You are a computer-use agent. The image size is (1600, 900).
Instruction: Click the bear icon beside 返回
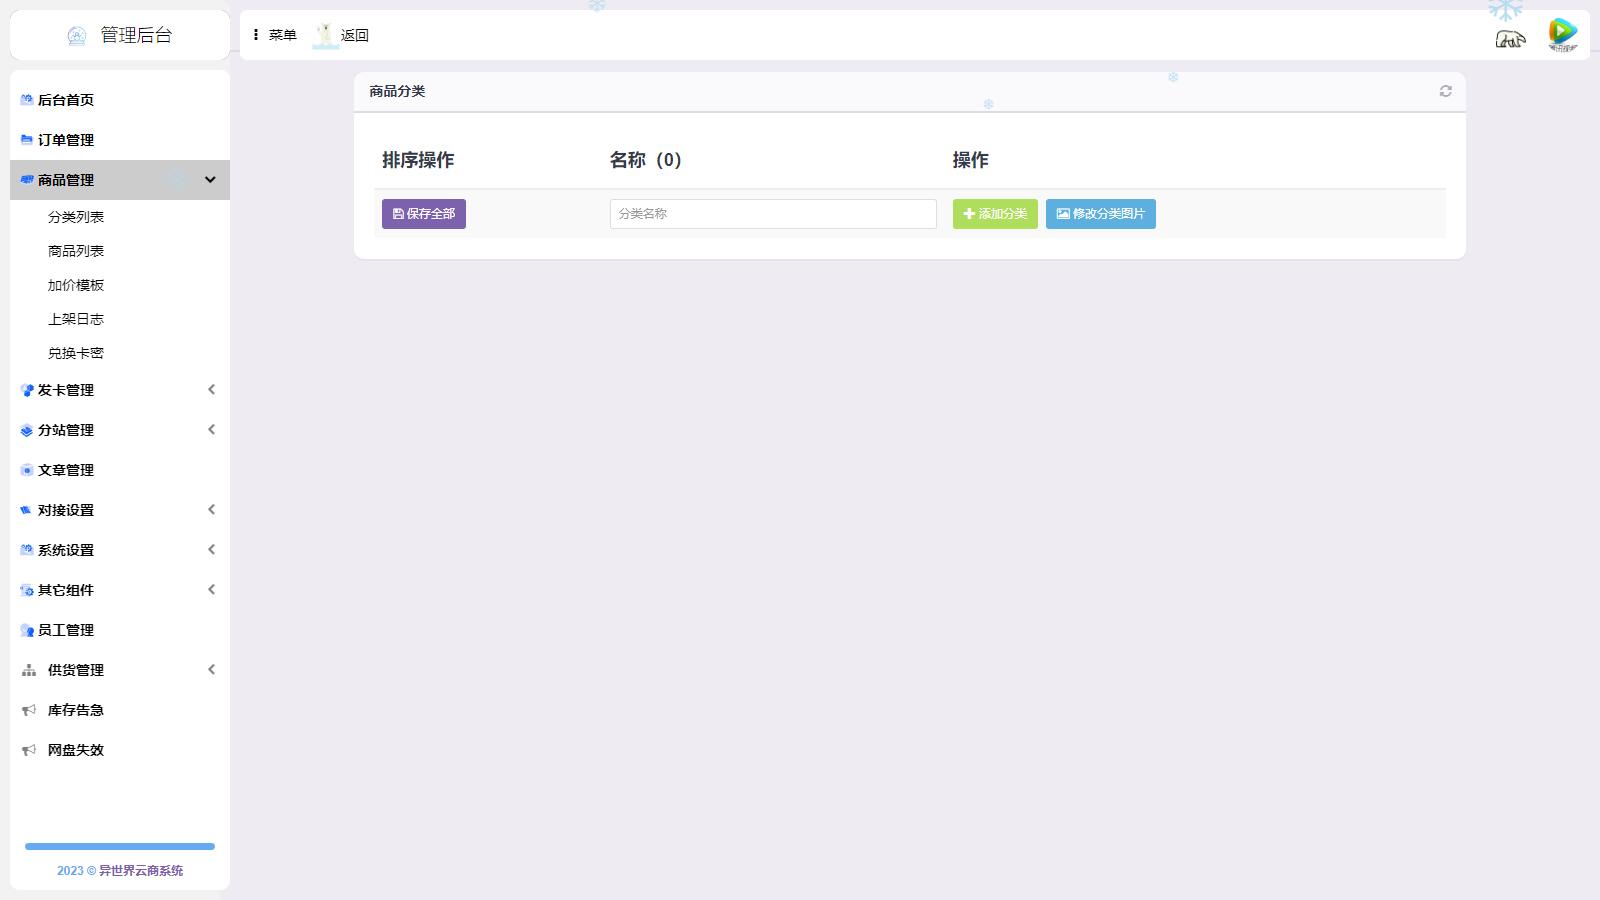[x=325, y=35]
